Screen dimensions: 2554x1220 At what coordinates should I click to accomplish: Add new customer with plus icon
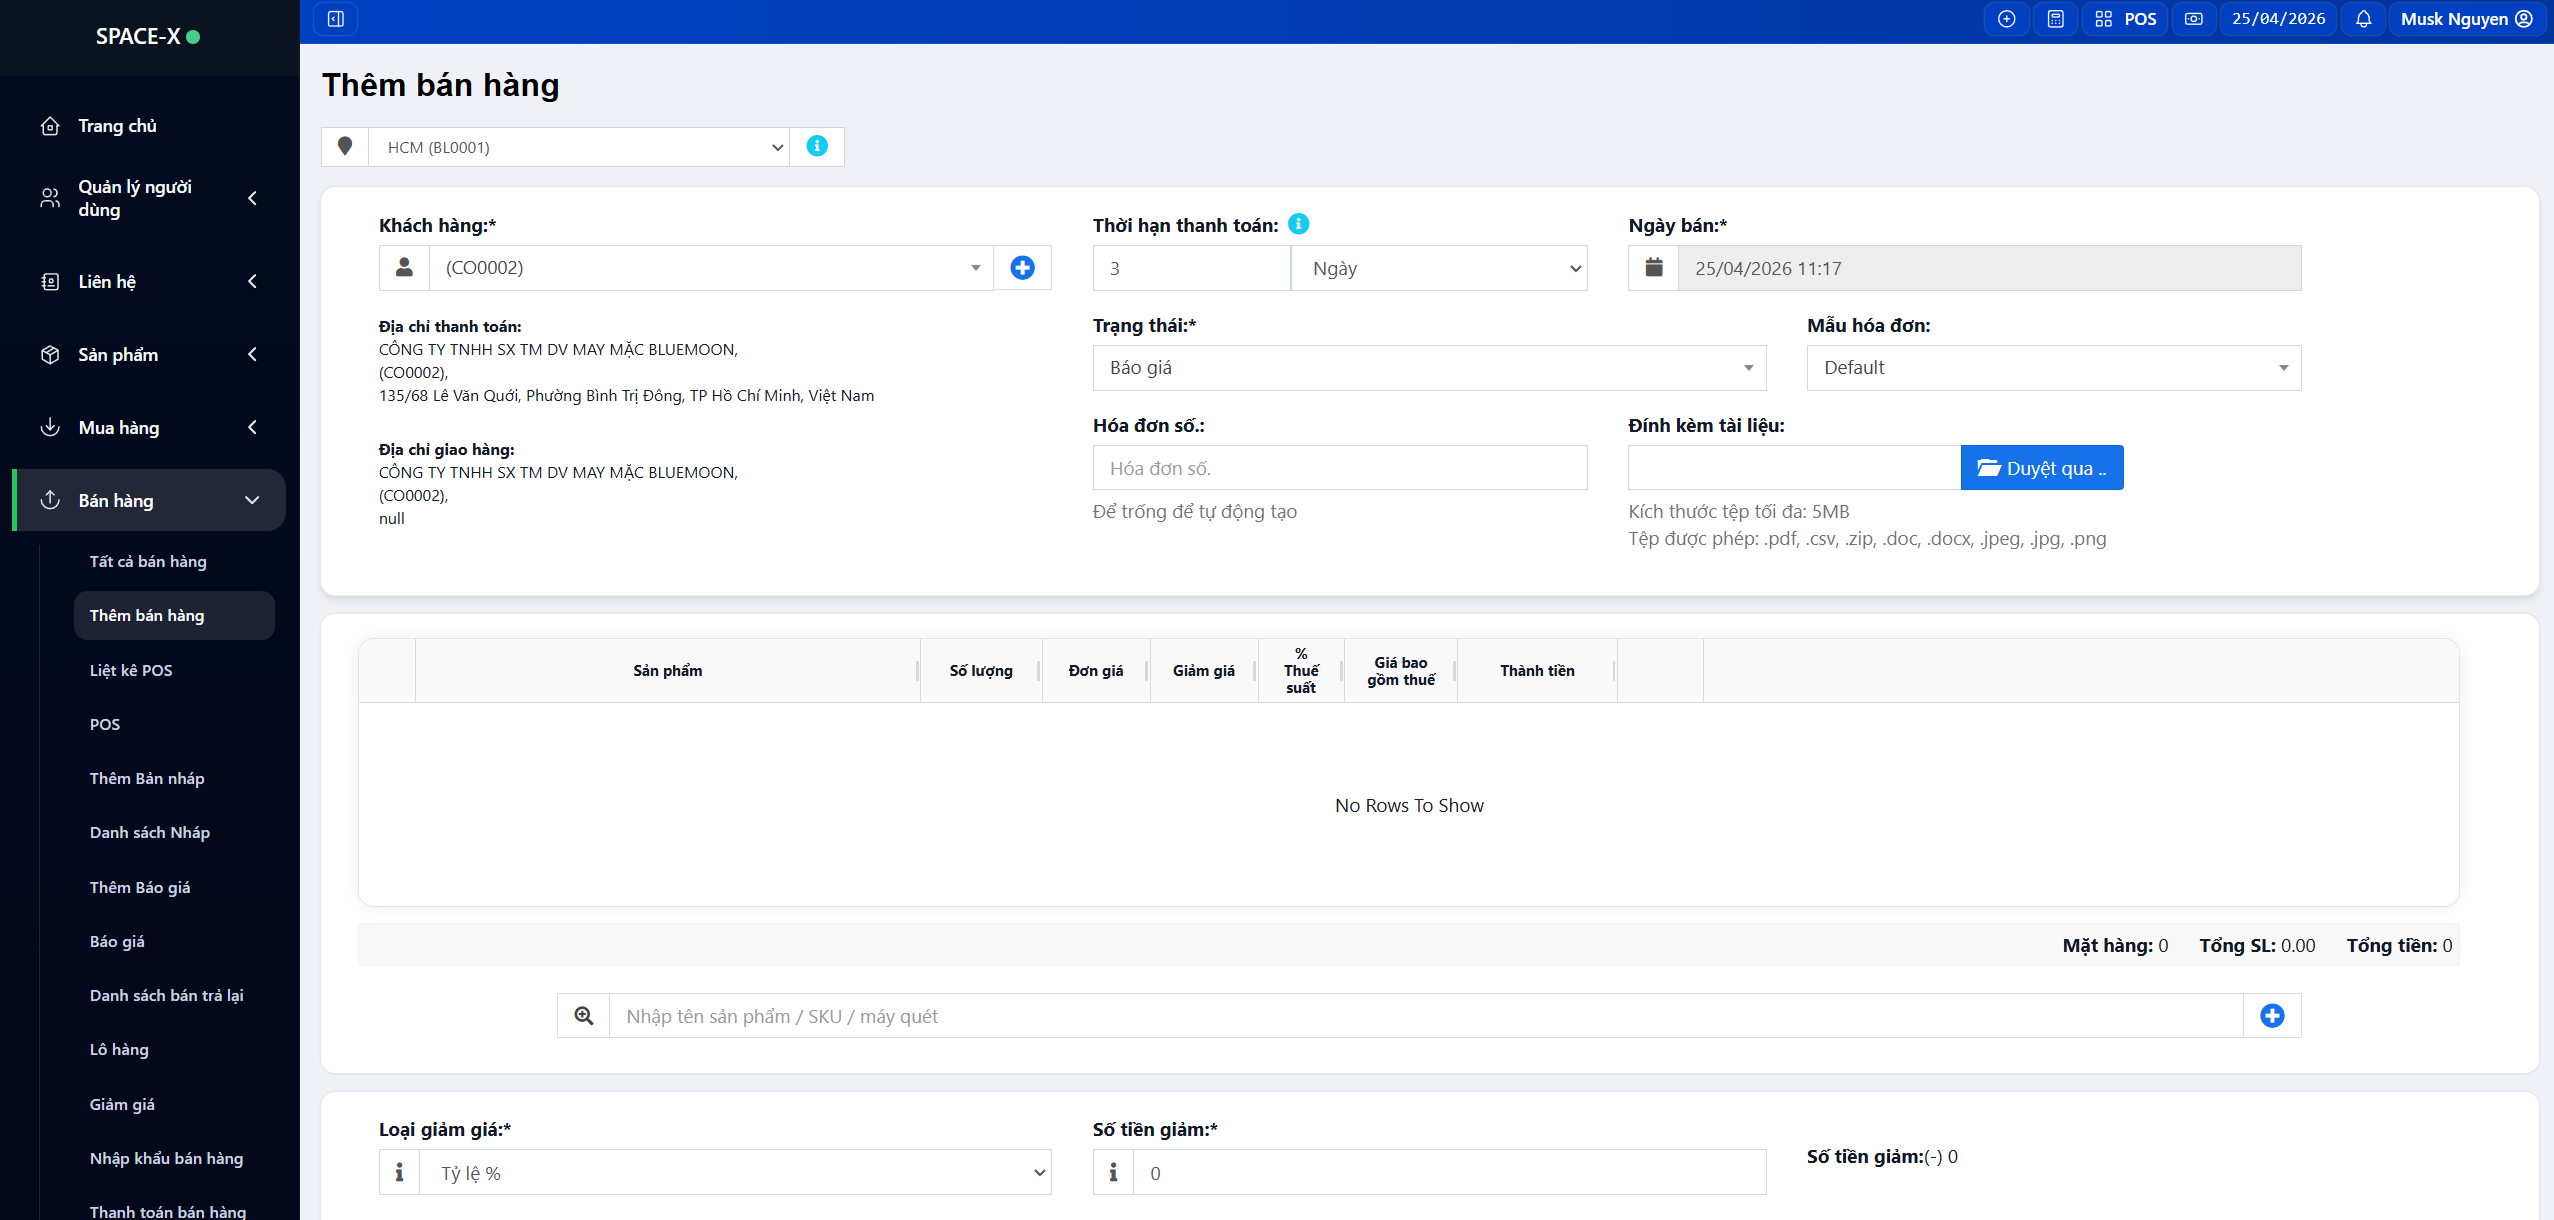click(x=1022, y=268)
